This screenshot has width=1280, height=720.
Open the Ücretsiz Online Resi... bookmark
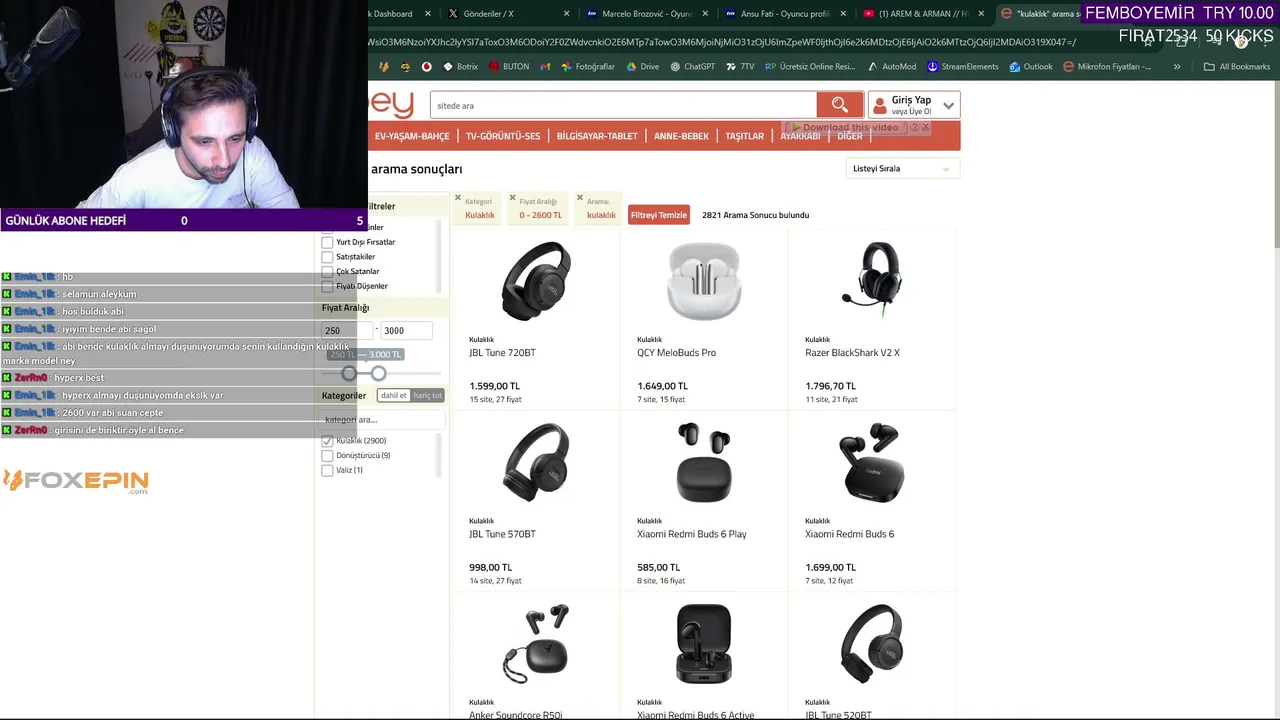click(x=810, y=67)
